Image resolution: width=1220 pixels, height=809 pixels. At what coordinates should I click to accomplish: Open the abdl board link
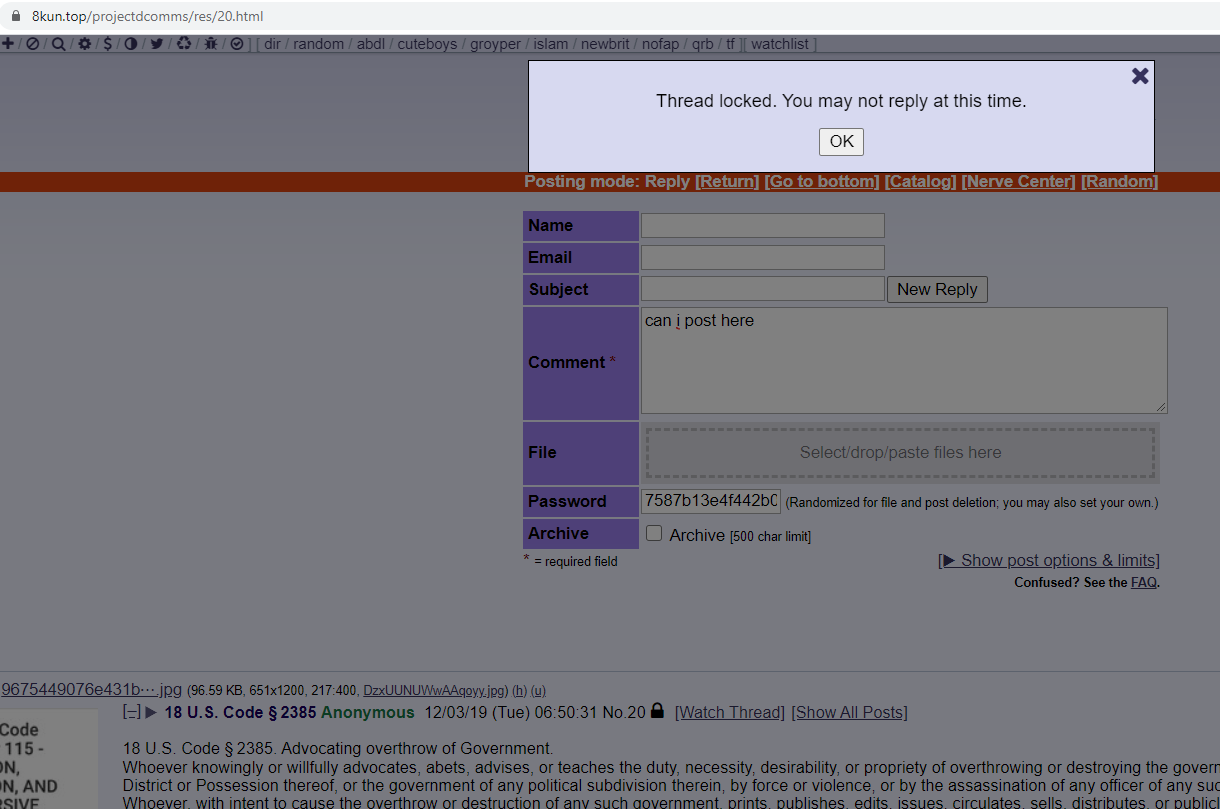click(x=371, y=44)
